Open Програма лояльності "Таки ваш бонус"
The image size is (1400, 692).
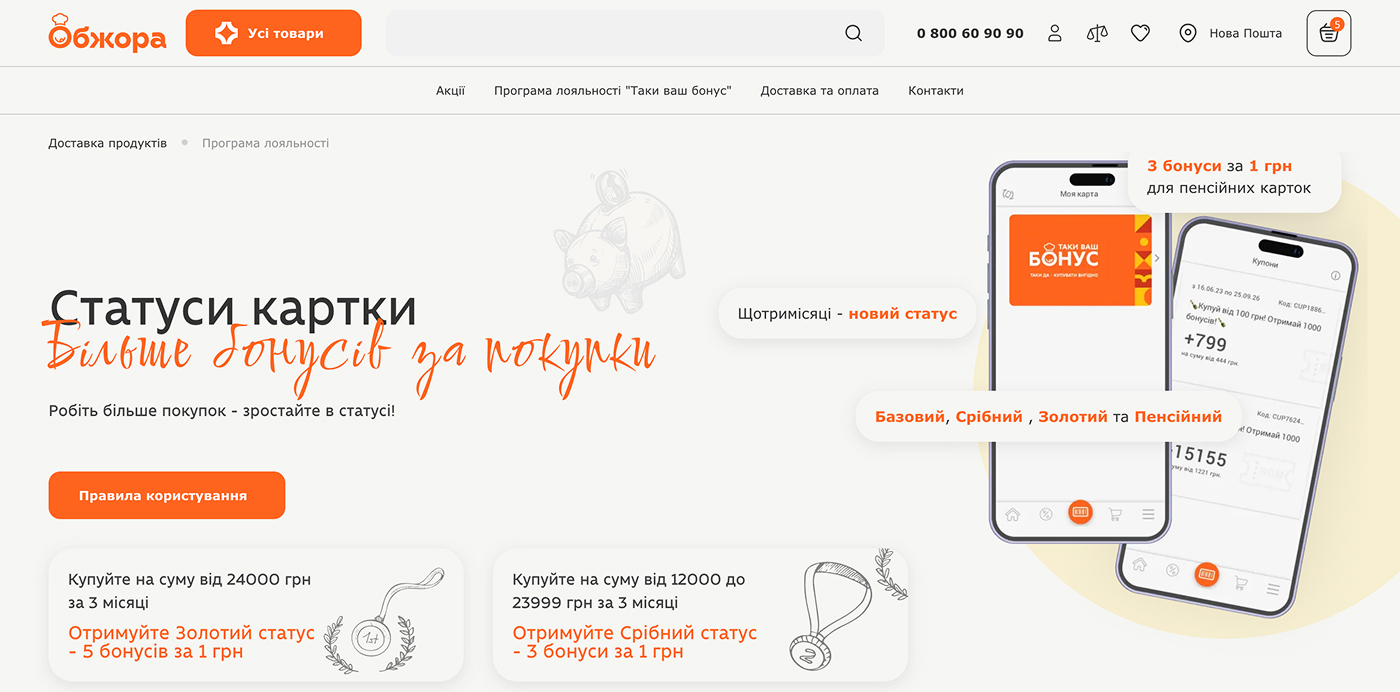pyautogui.click(x=613, y=90)
